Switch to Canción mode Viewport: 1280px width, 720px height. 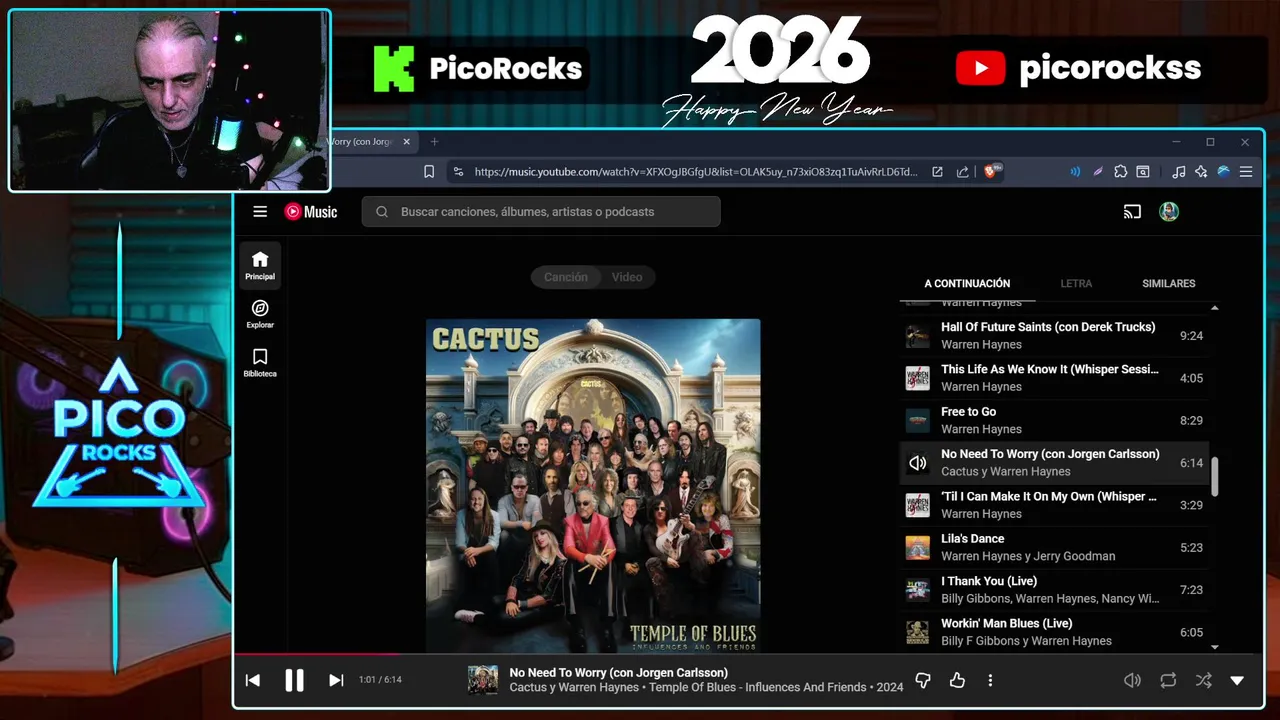point(566,277)
